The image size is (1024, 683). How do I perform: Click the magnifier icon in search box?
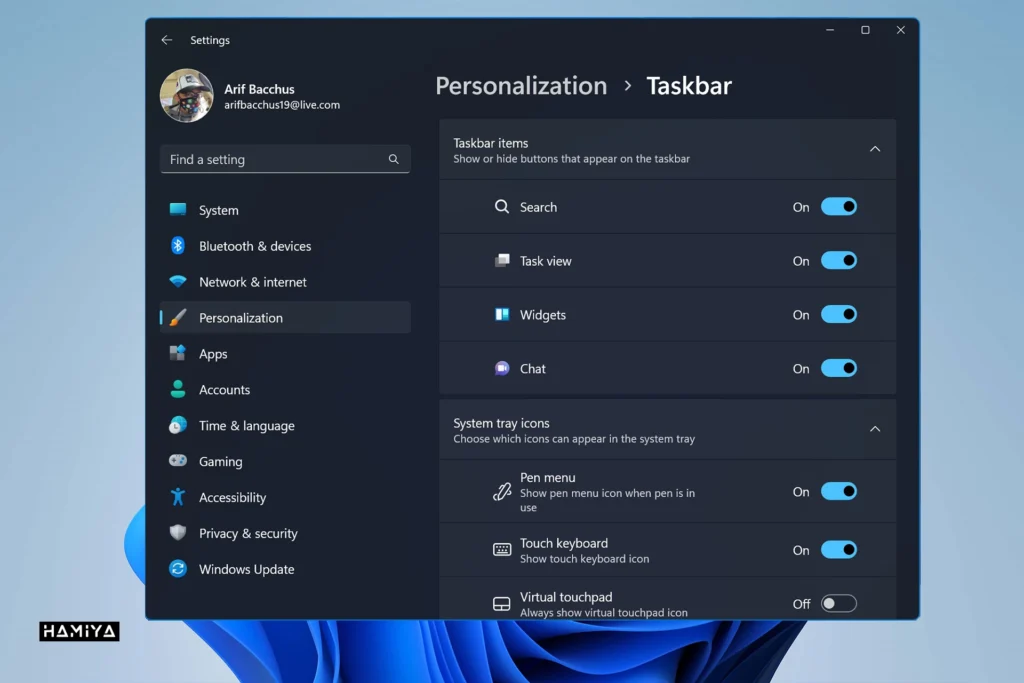[393, 159]
